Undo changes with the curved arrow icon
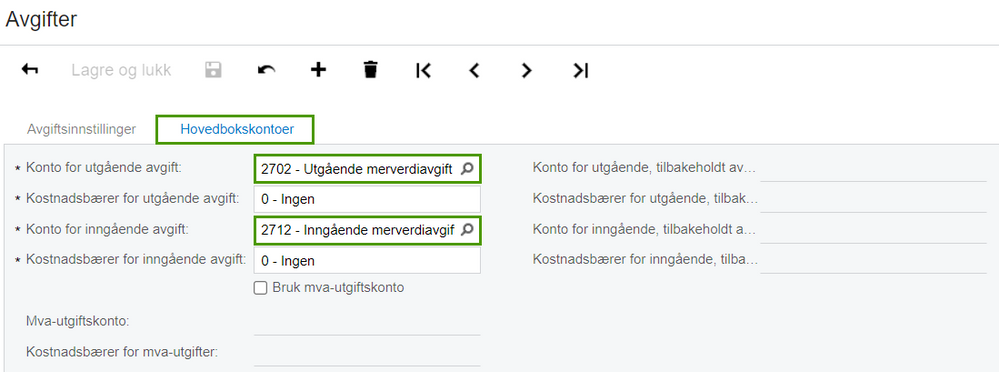This screenshot has width=999, height=372. pyautogui.click(x=266, y=69)
